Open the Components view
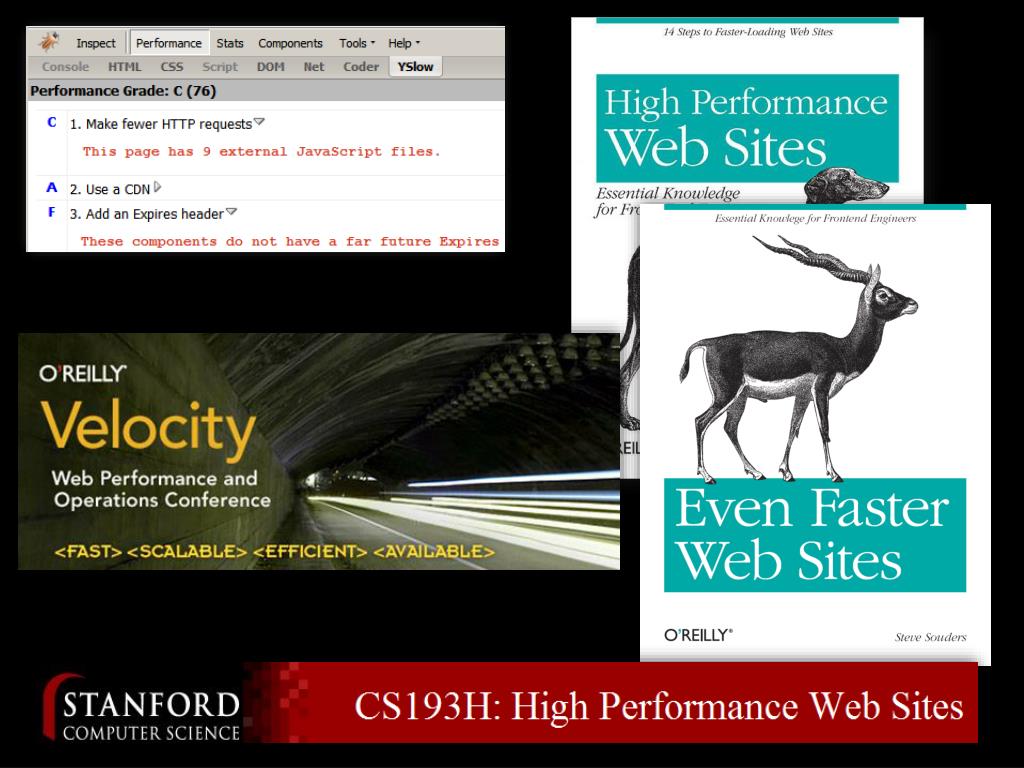This screenshot has height=768, width=1024. click(291, 43)
